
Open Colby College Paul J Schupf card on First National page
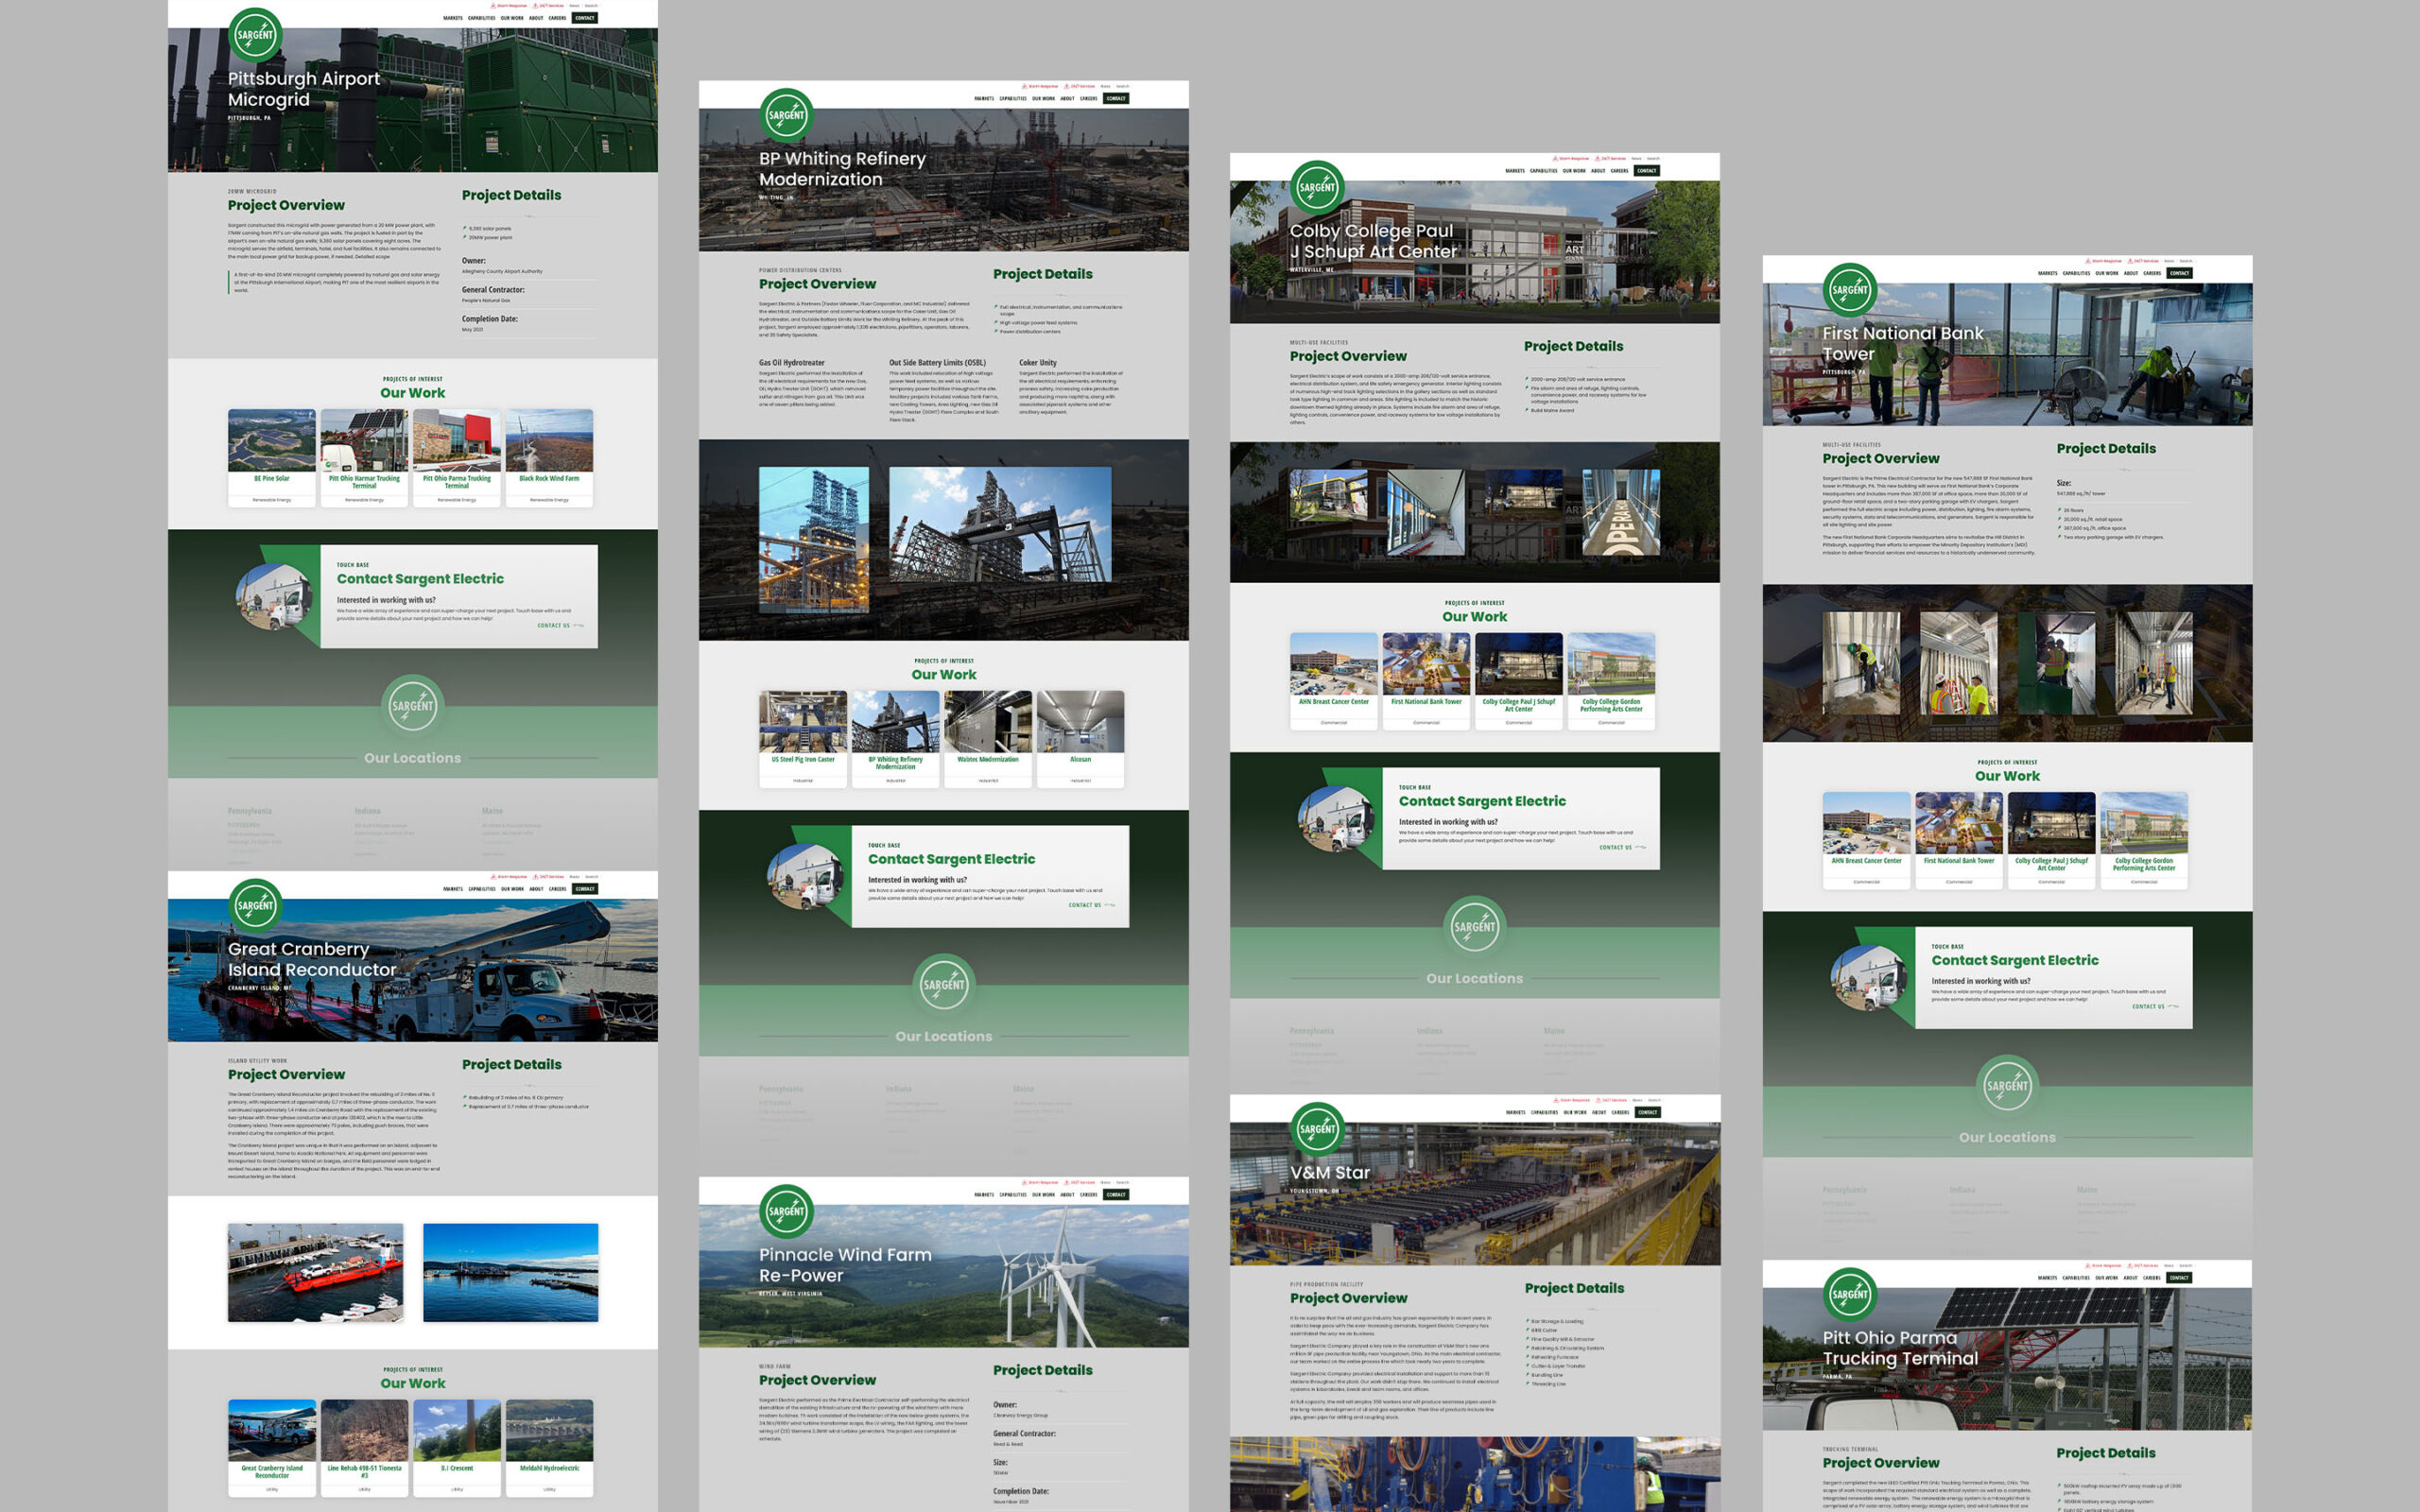click(2051, 840)
